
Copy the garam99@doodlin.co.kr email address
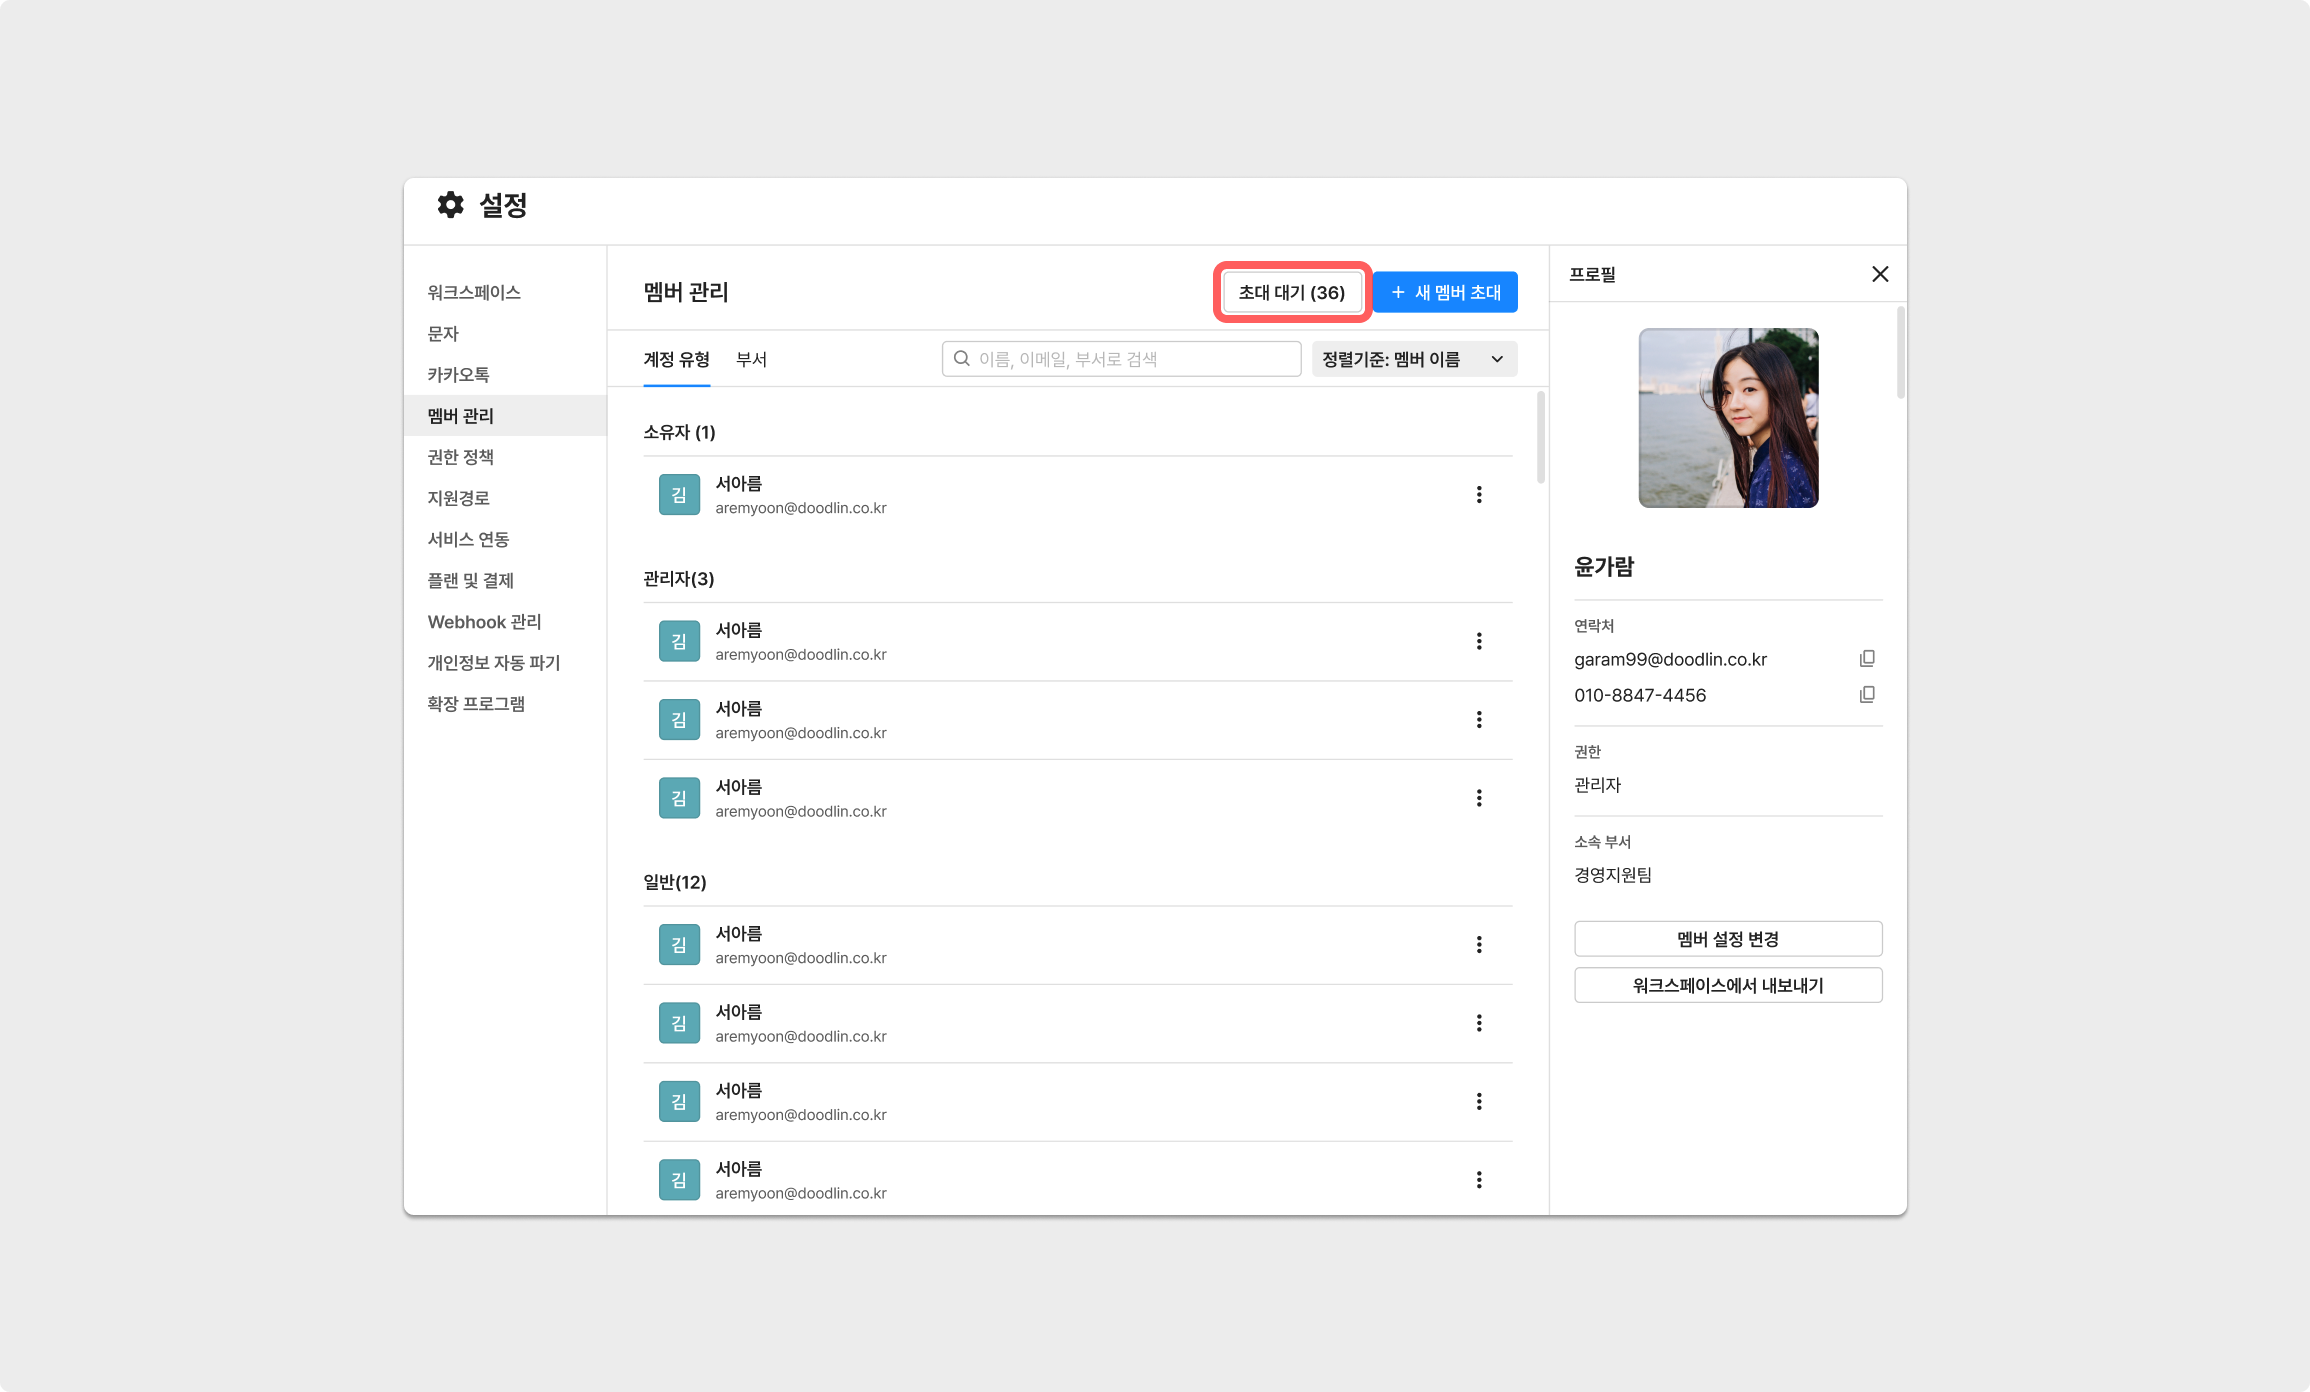coord(1866,659)
